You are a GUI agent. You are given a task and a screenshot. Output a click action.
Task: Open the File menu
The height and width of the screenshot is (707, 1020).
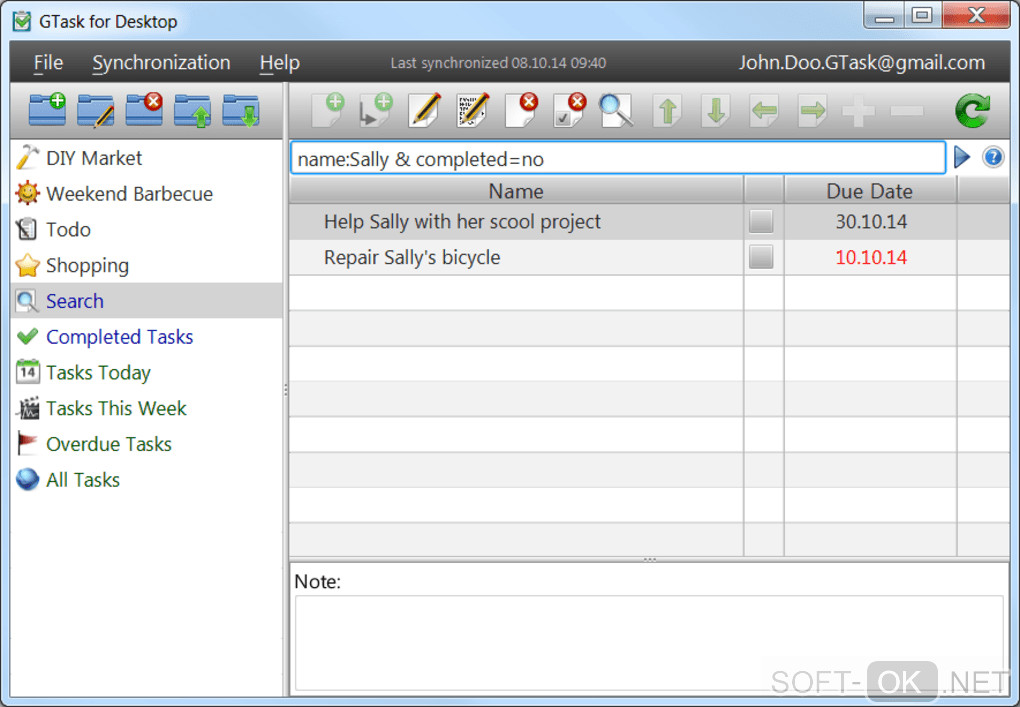(48, 62)
